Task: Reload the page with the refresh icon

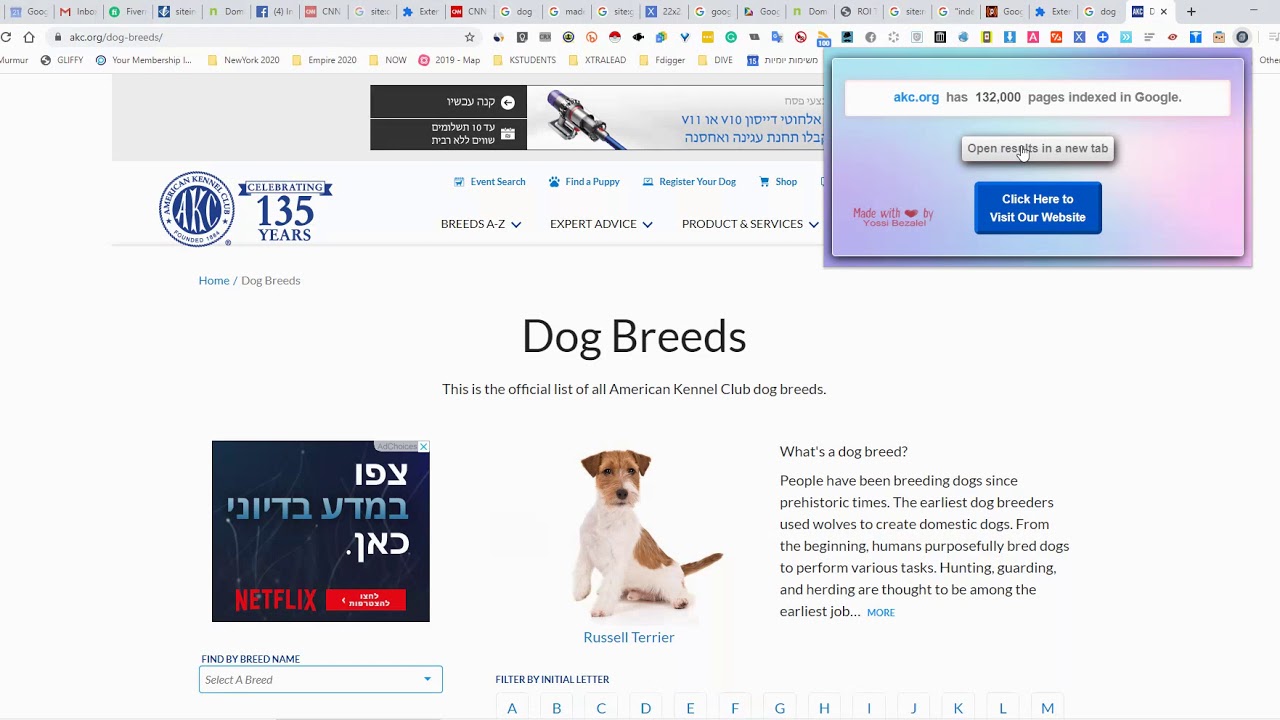Action: pos(6,37)
